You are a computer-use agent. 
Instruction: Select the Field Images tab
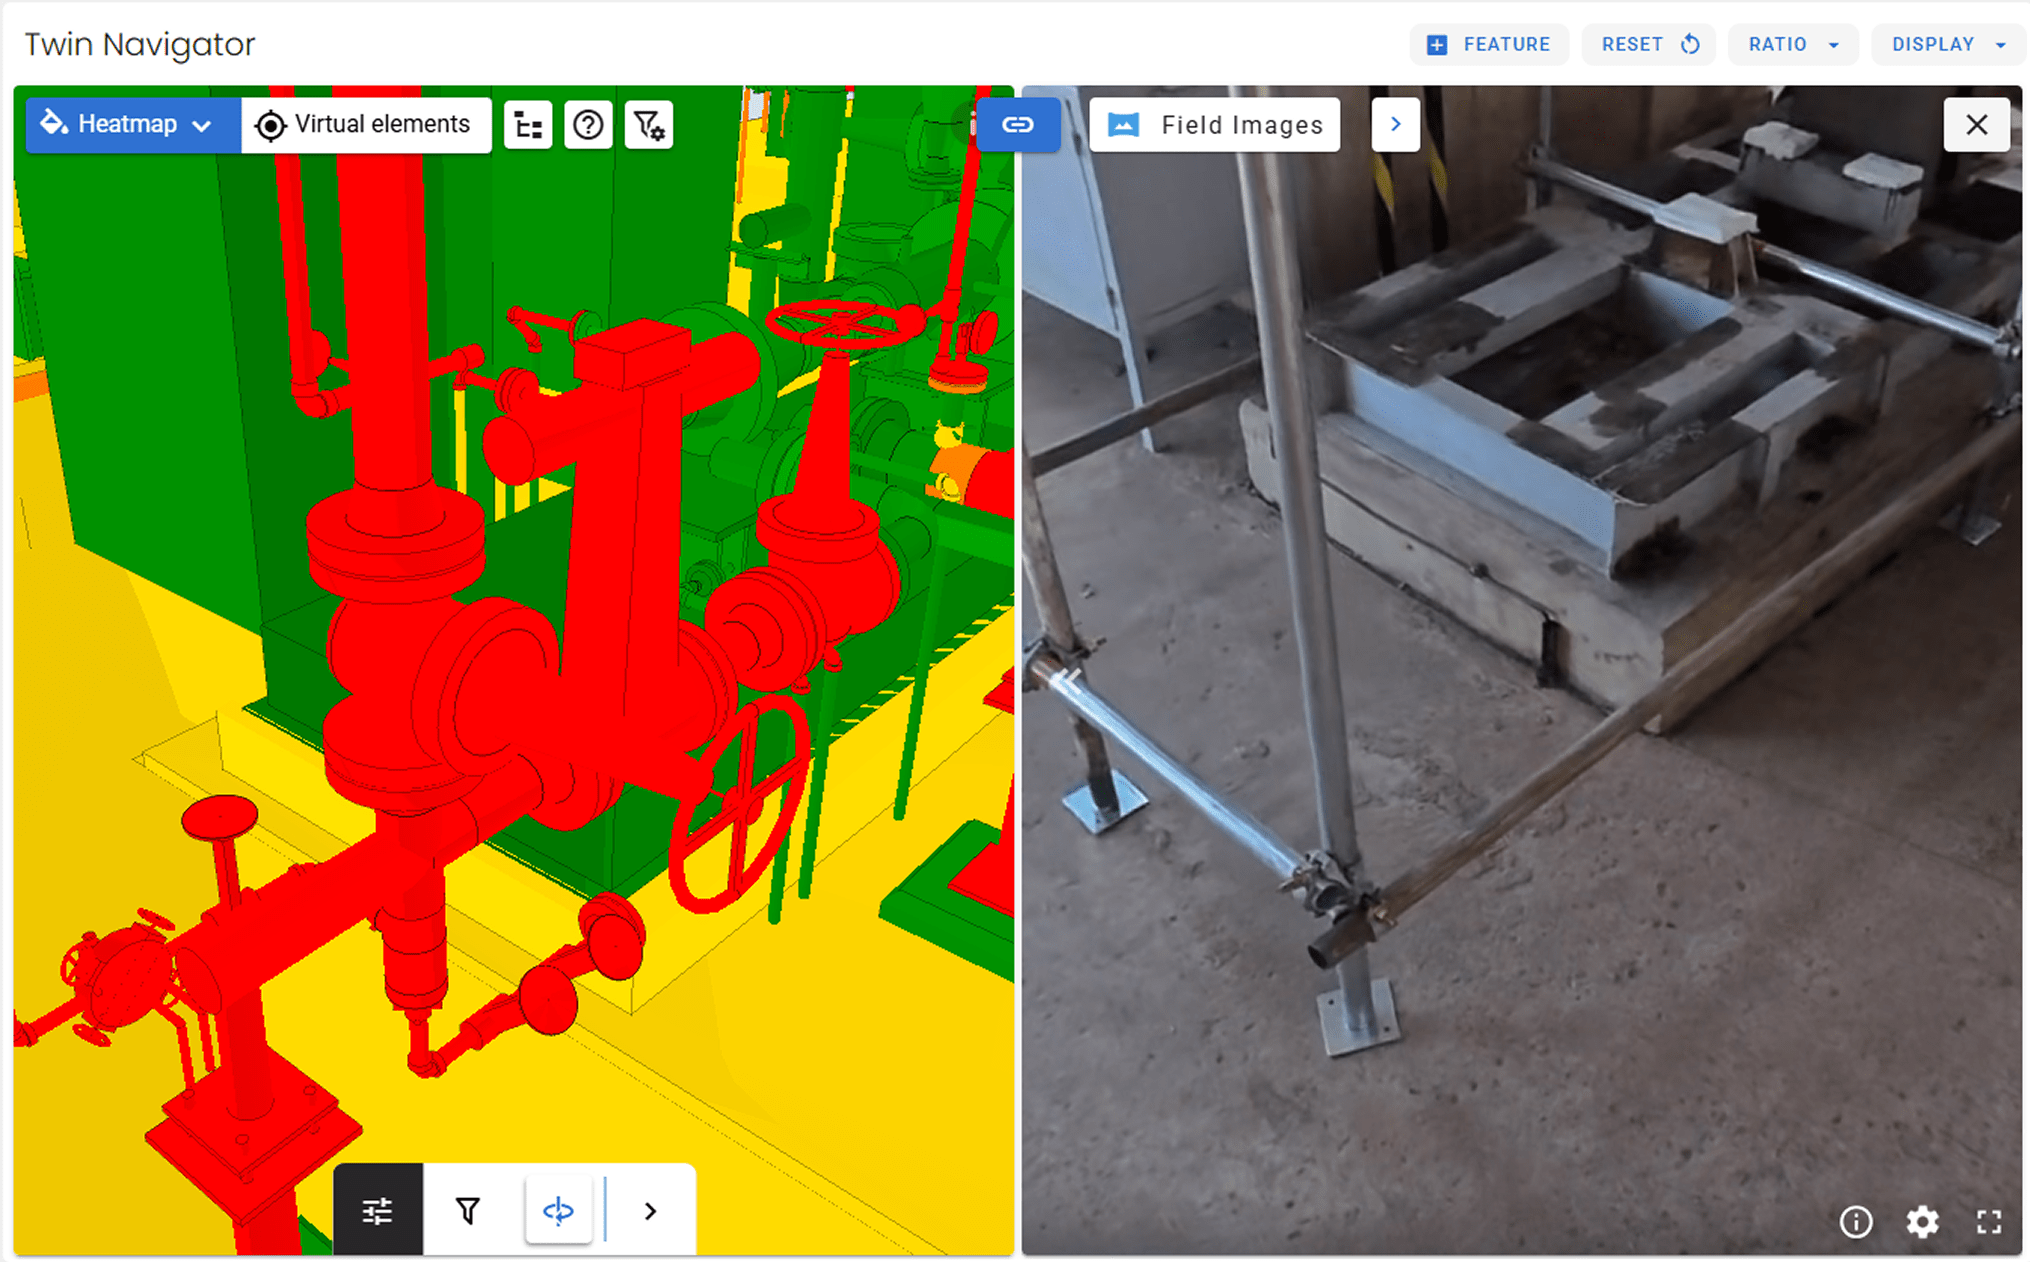[x=1215, y=125]
